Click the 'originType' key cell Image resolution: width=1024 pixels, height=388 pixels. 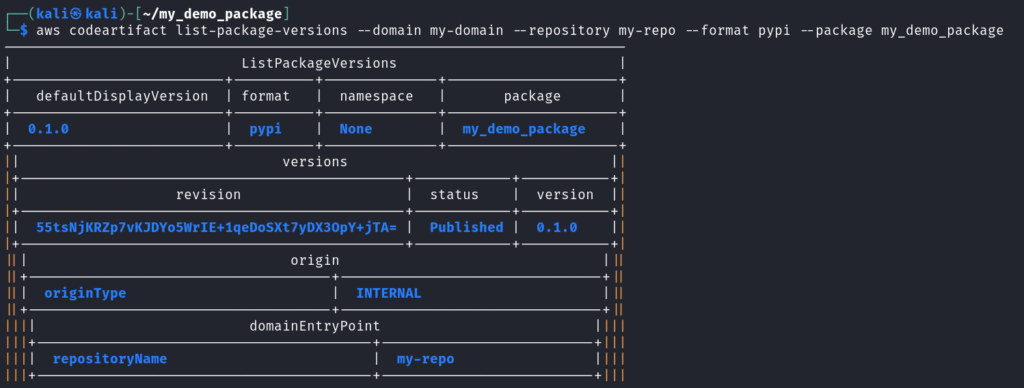tap(86, 293)
